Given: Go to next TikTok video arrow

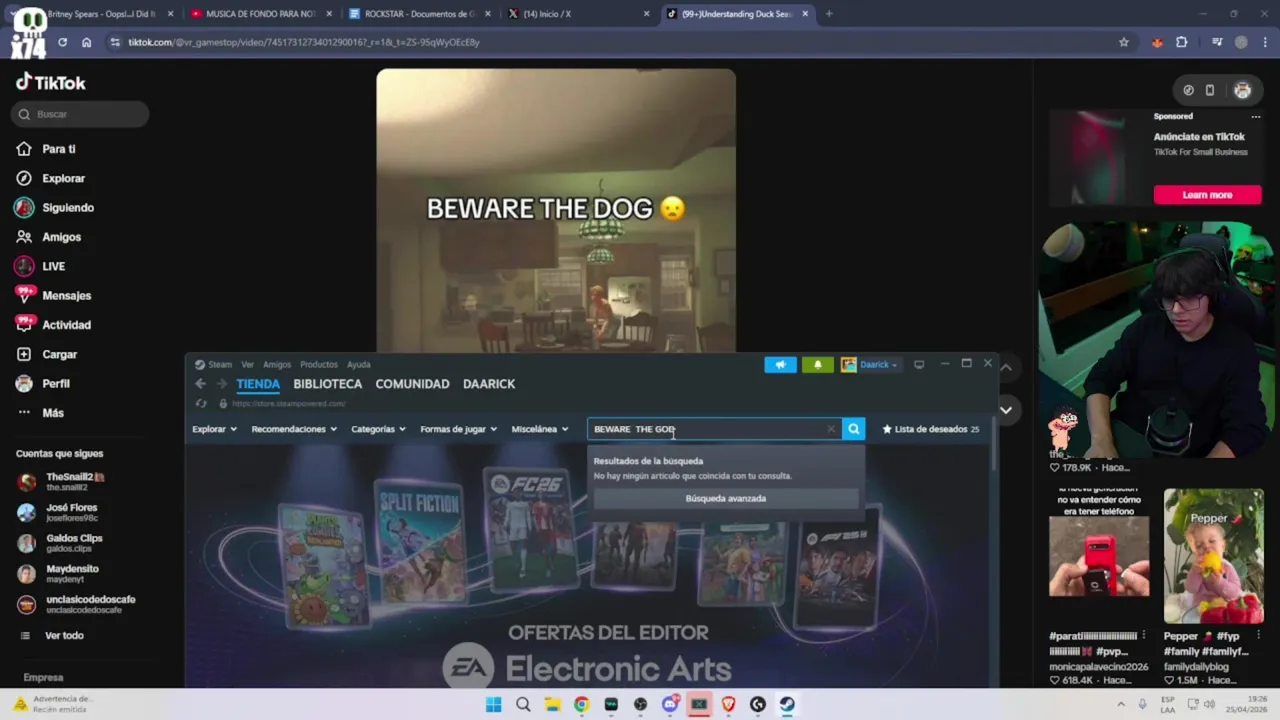Looking at the screenshot, I should (1006, 409).
